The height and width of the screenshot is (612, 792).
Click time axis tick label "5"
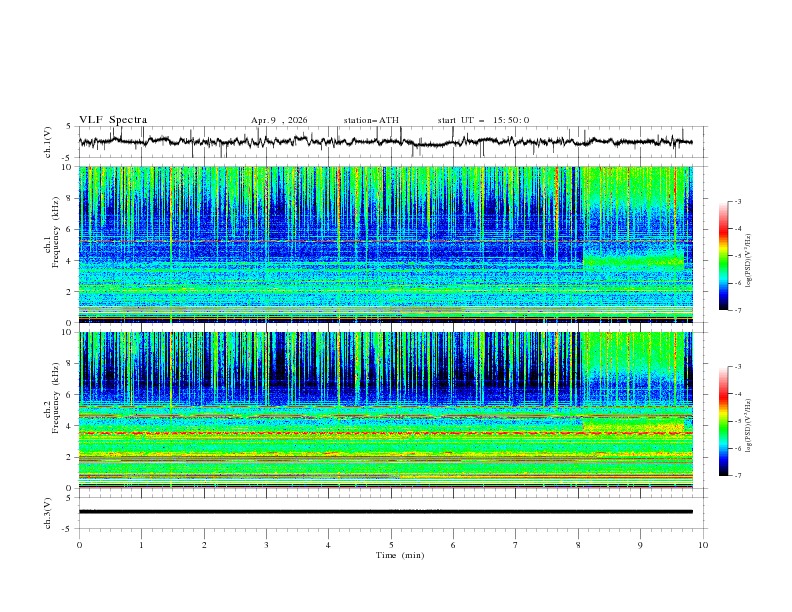391,545
